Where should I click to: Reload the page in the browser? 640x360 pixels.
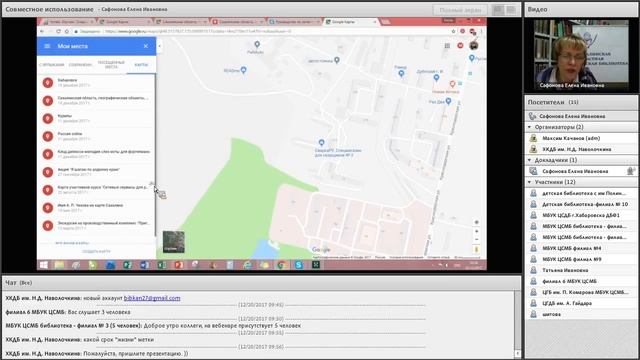[x=58, y=31]
